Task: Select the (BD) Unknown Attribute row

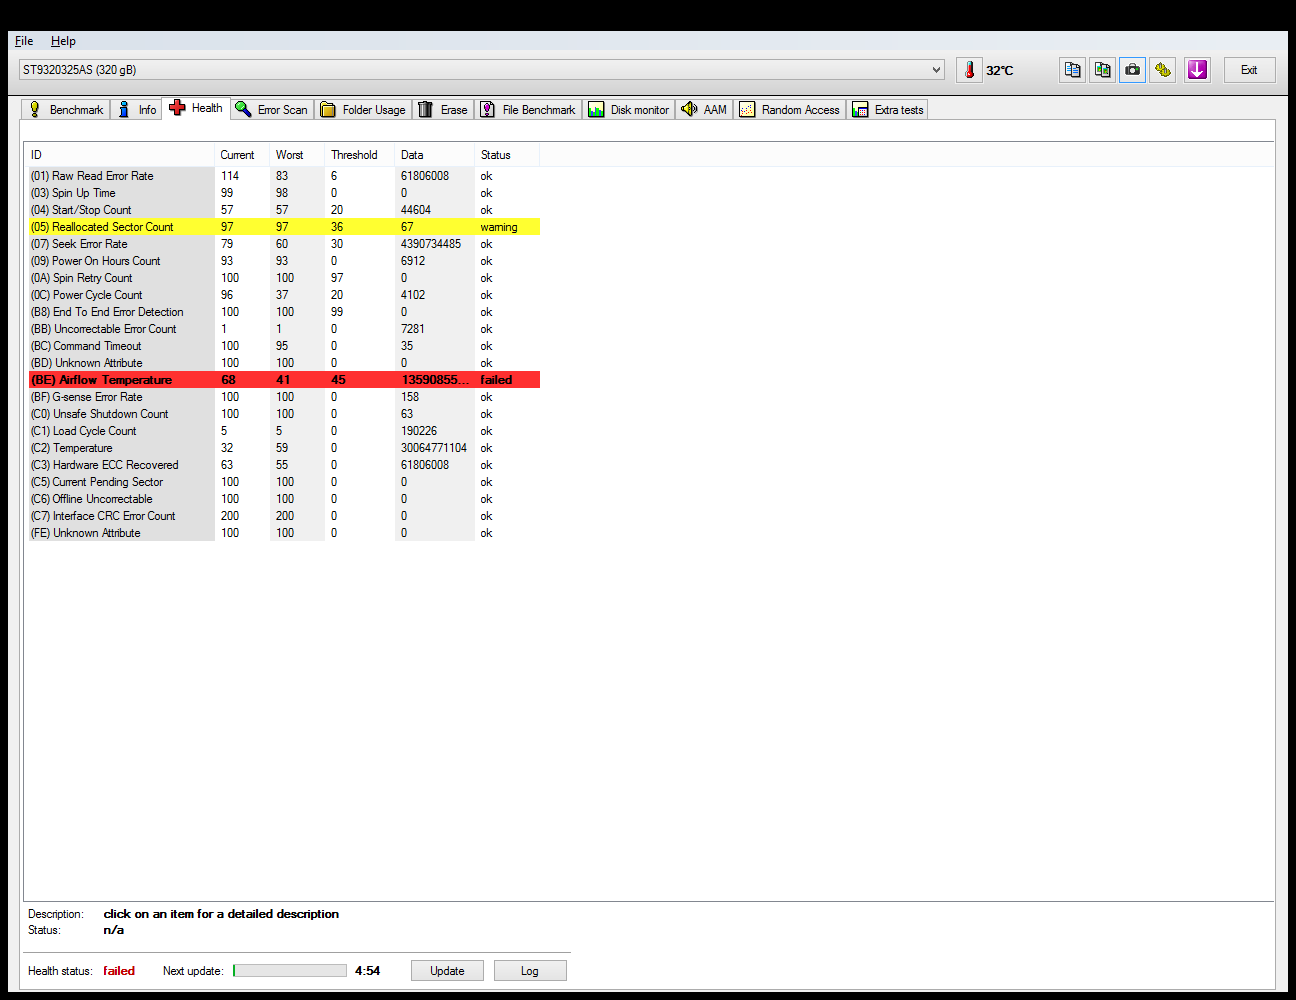Action: tap(282, 363)
